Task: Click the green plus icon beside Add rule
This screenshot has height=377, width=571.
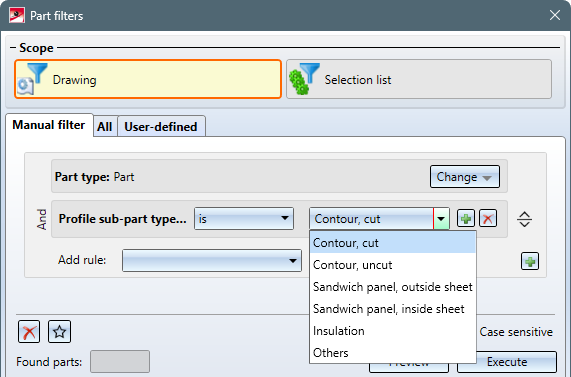Action: click(530, 261)
